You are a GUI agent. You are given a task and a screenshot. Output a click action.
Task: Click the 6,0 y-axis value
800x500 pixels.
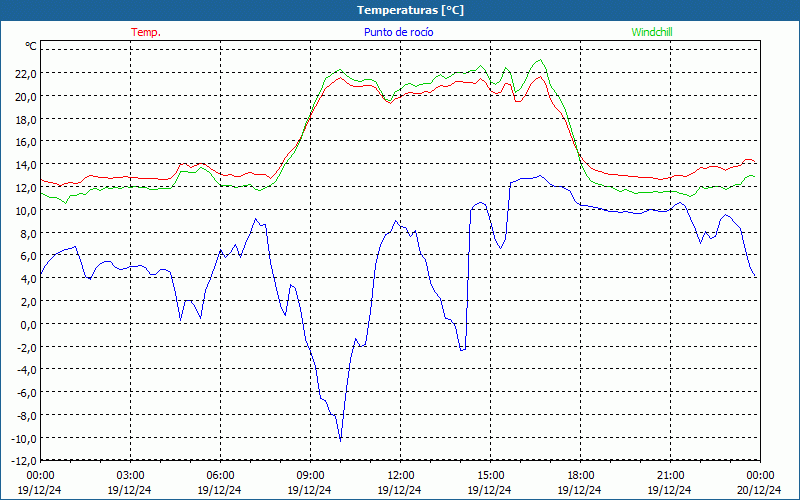coord(28,256)
